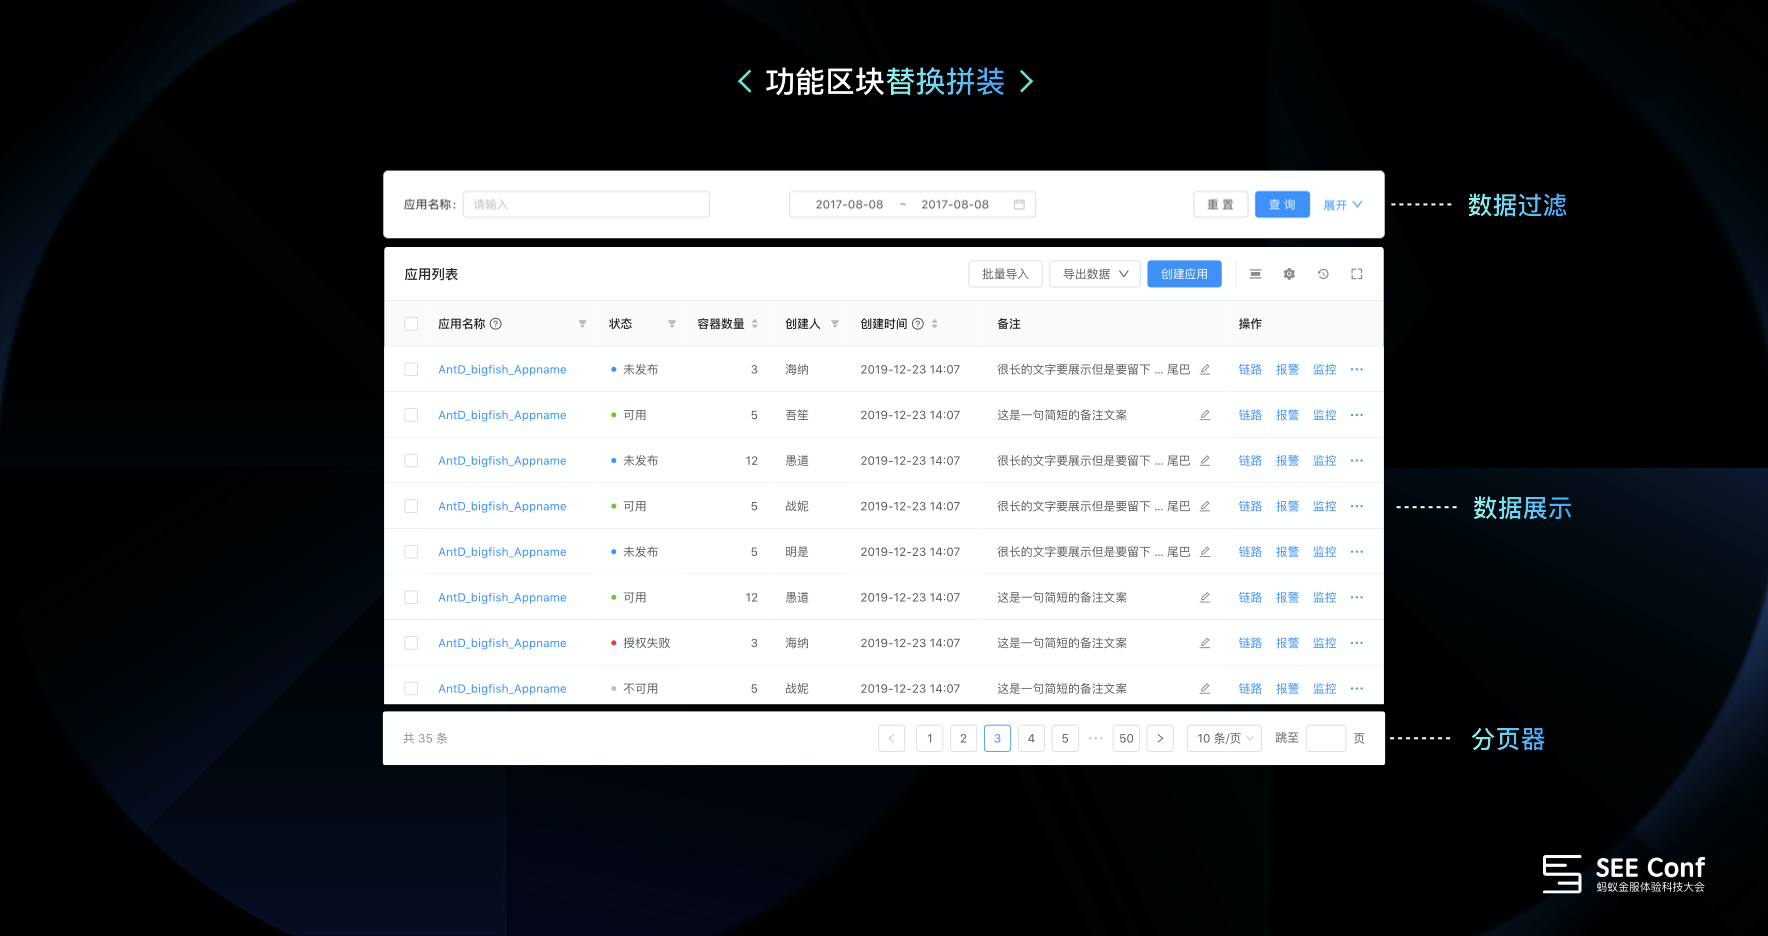Select the 授权失败 row checkbox
This screenshot has height=936, width=1768.
[411, 643]
